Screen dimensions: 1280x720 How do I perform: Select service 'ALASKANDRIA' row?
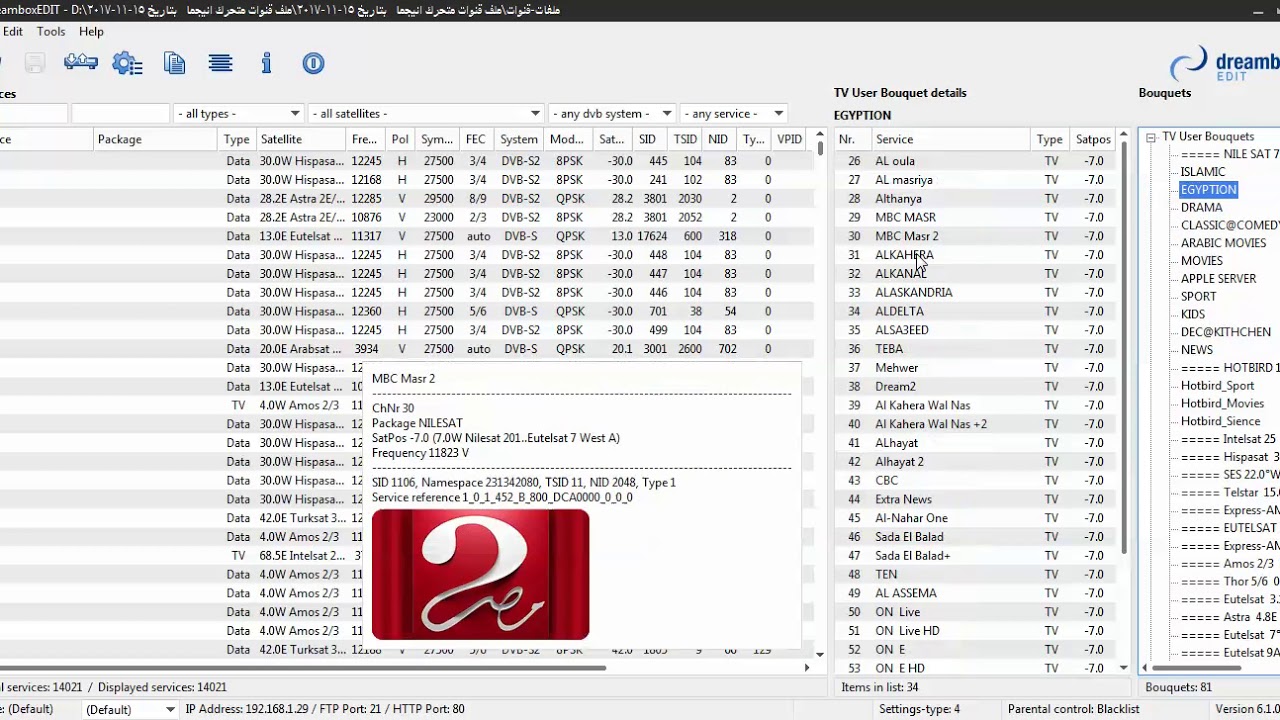pos(975,293)
